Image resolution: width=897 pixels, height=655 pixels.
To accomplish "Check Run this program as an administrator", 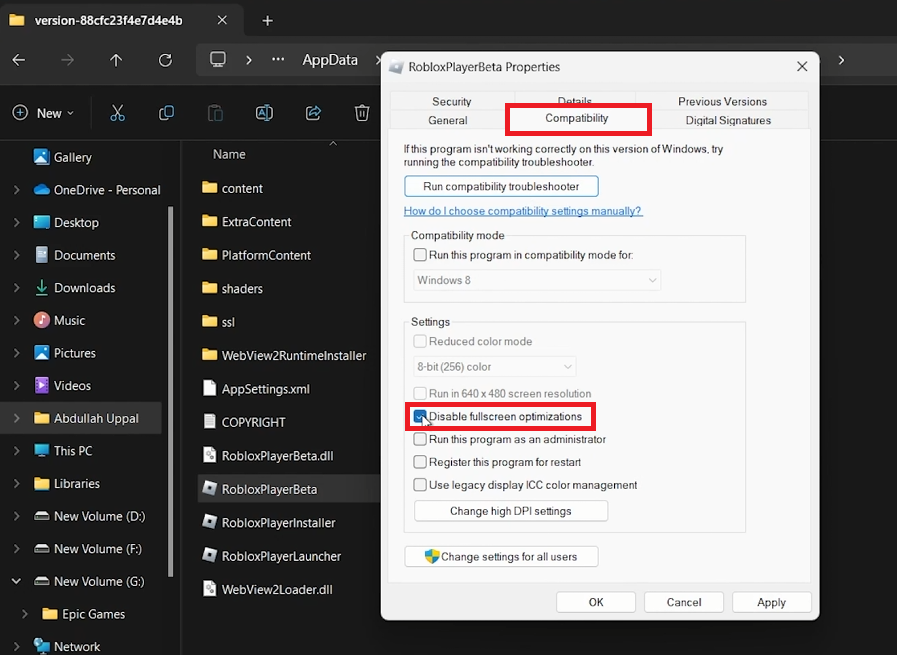I will (x=420, y=439).
